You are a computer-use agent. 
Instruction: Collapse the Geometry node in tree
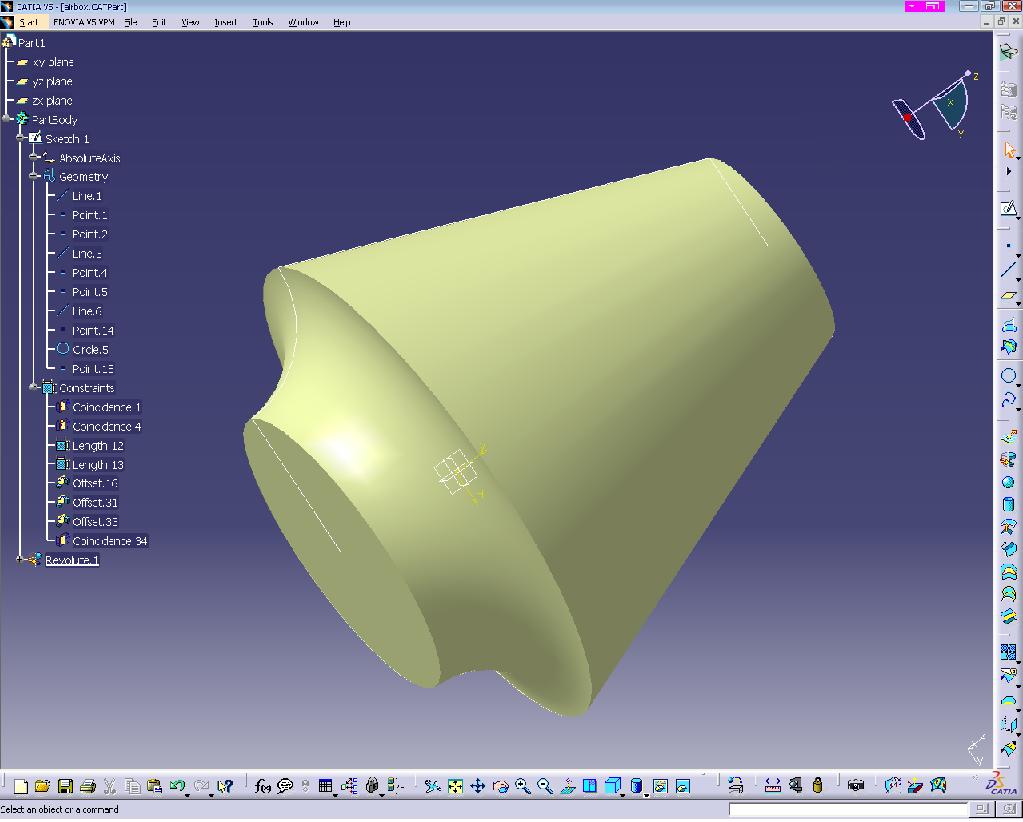(x=34, y=177)
